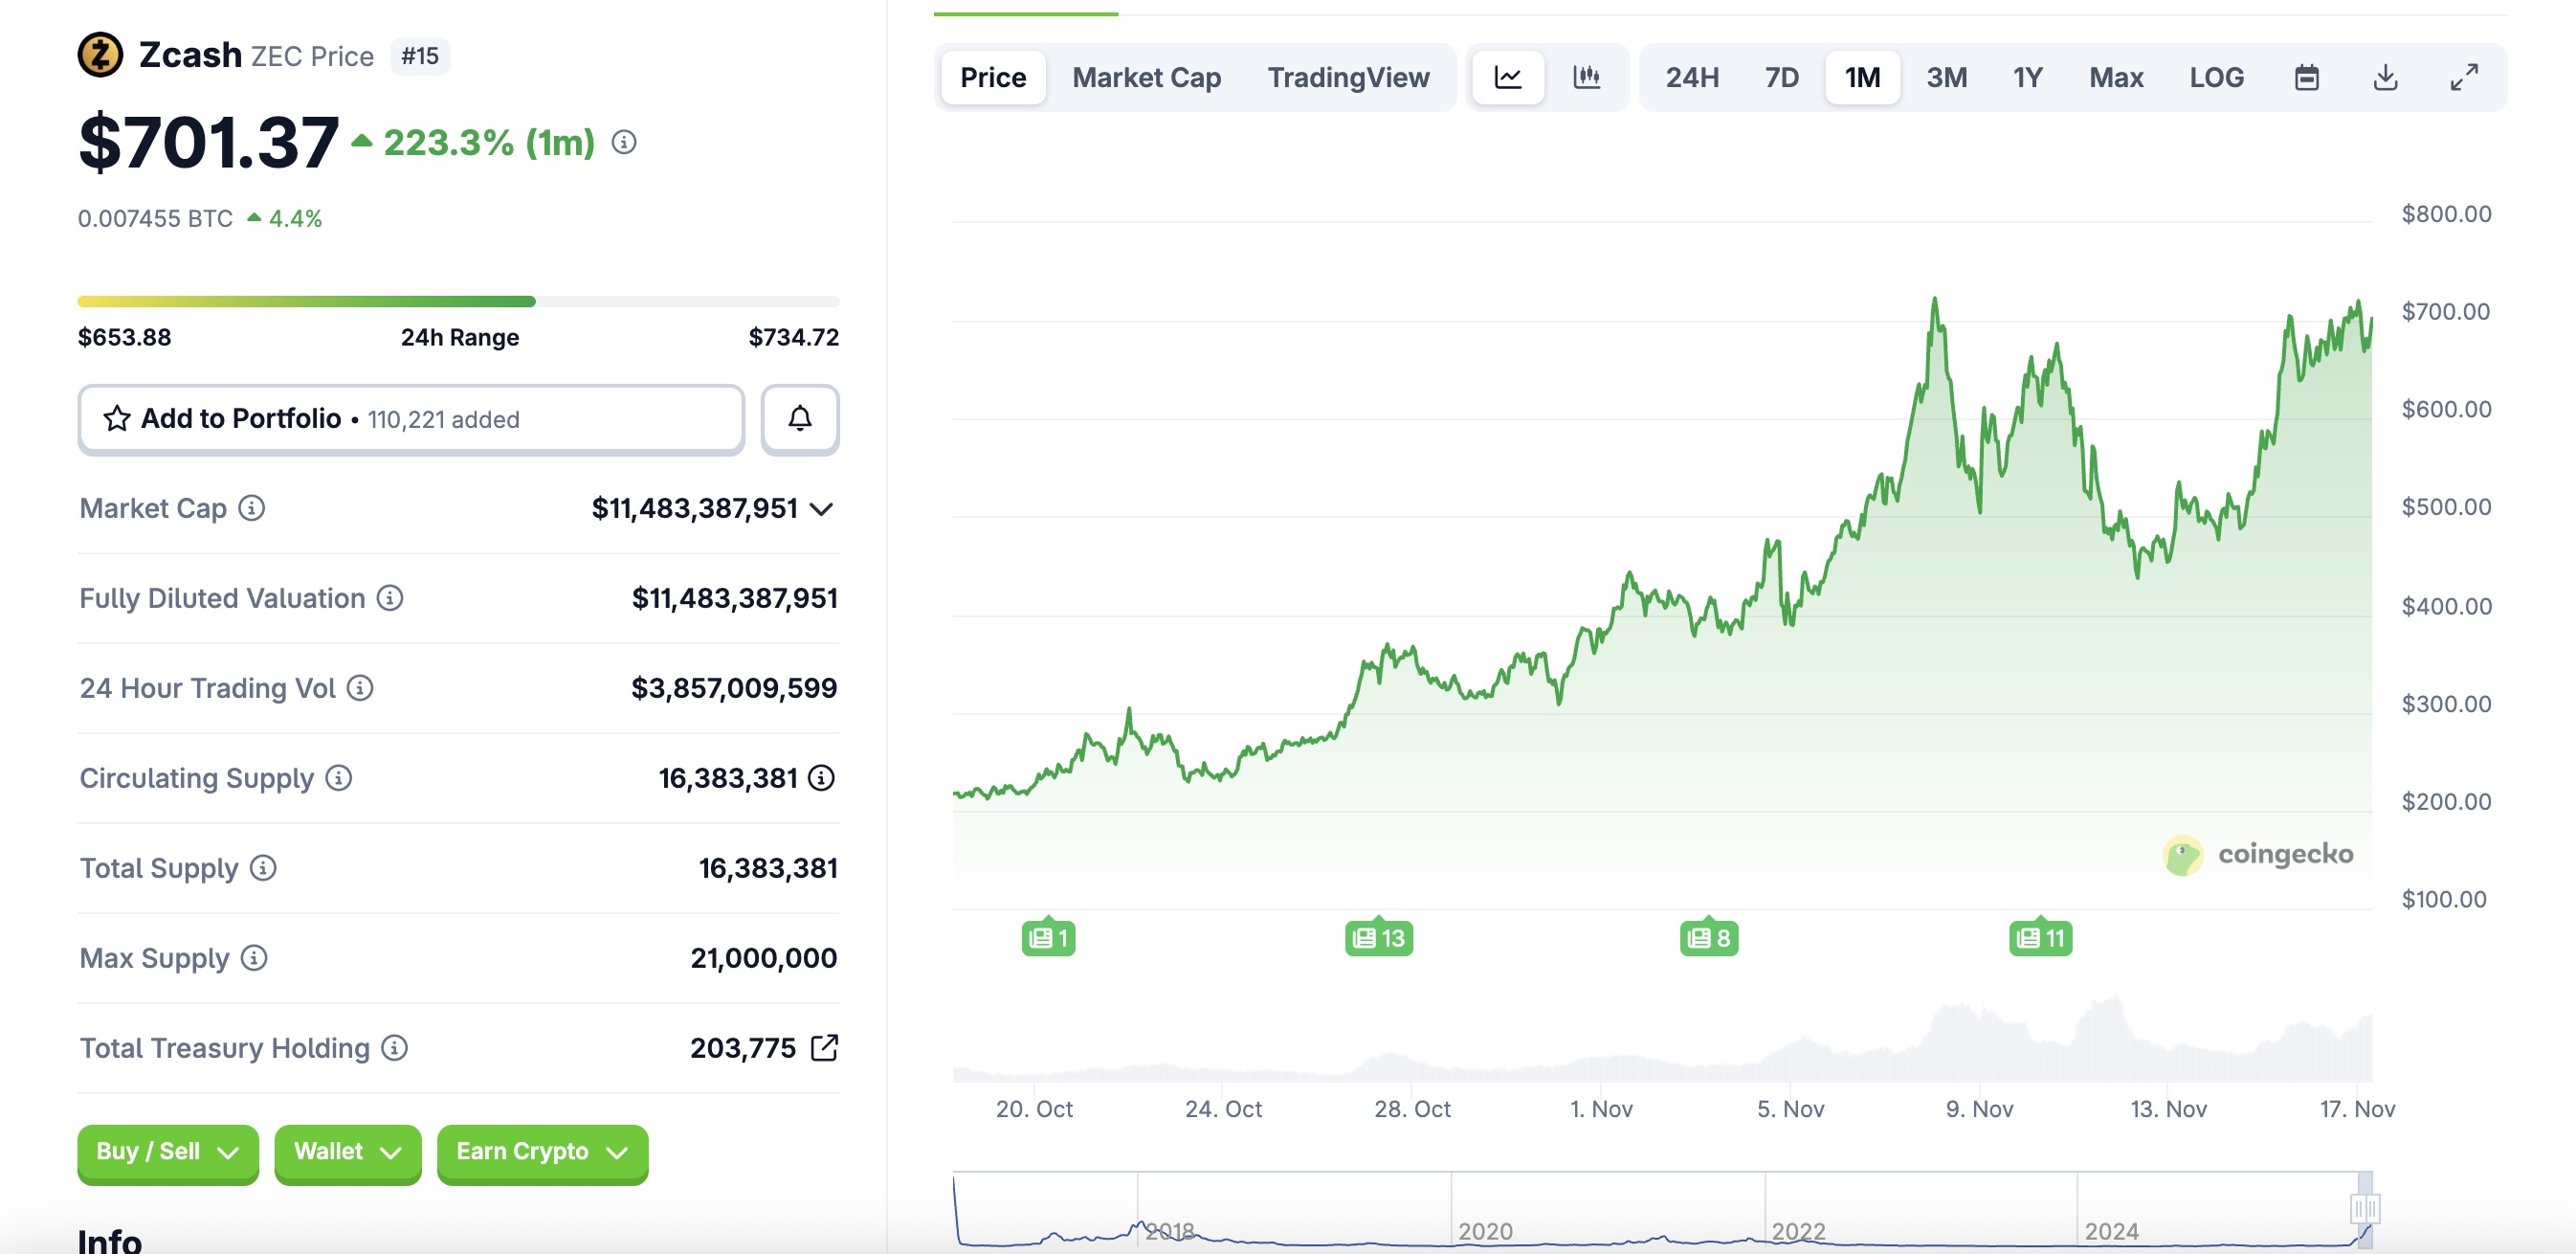
Task: Toggle logarithmic scale with LOG
Action: click(2217, 77)
